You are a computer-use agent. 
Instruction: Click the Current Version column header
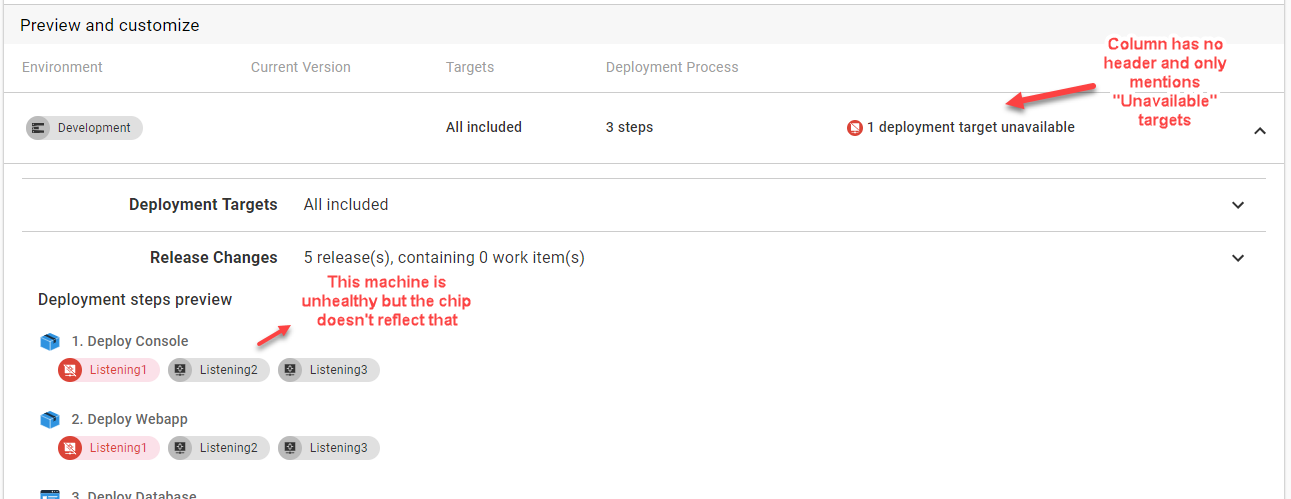pos(301,67)
